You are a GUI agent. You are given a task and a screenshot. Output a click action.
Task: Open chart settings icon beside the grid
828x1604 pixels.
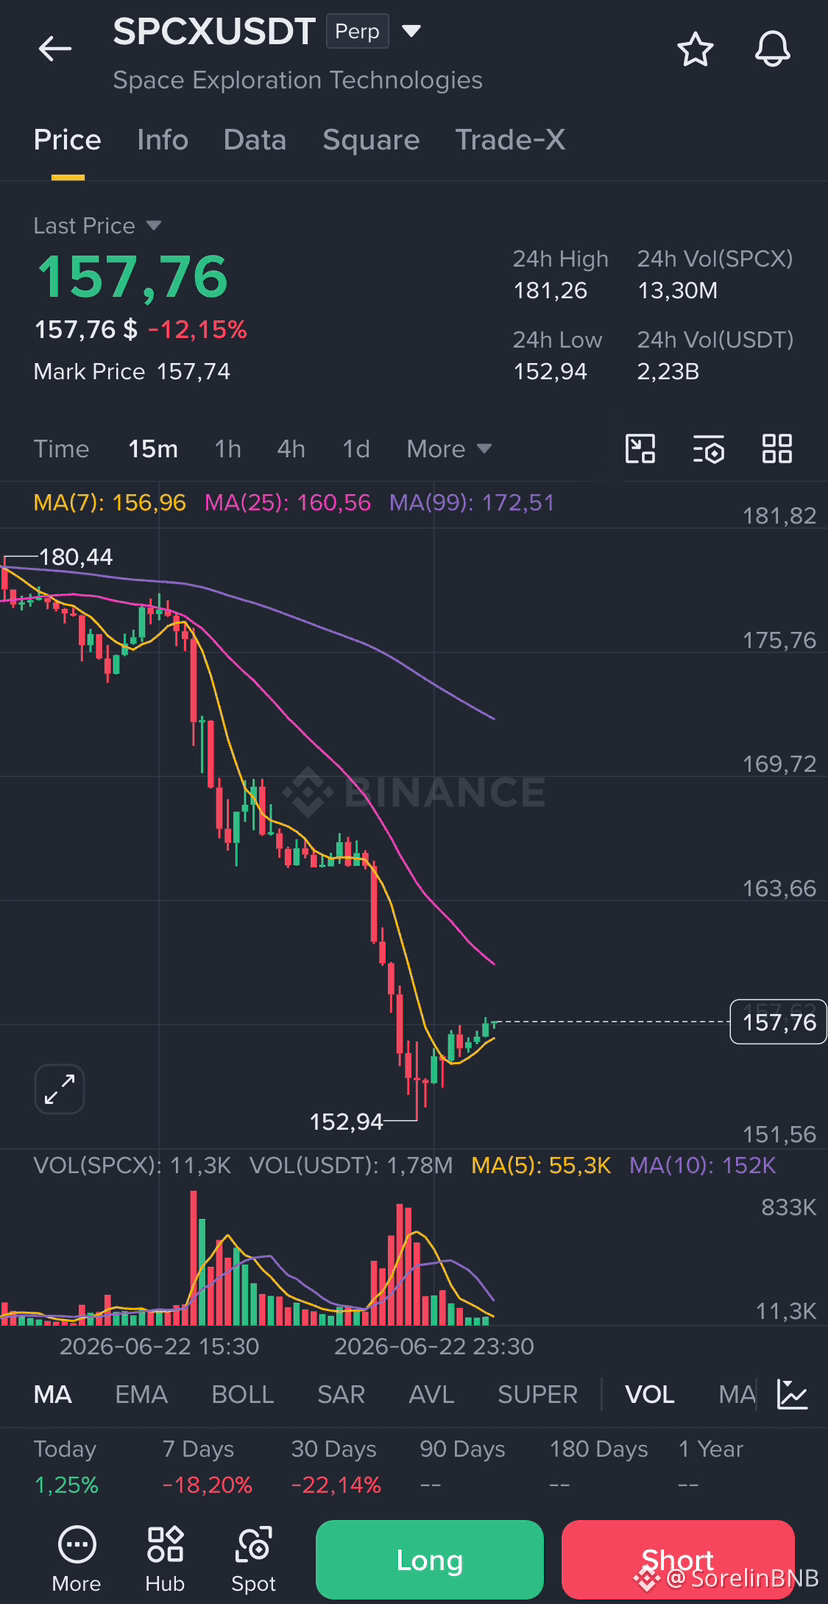[708, 449]
